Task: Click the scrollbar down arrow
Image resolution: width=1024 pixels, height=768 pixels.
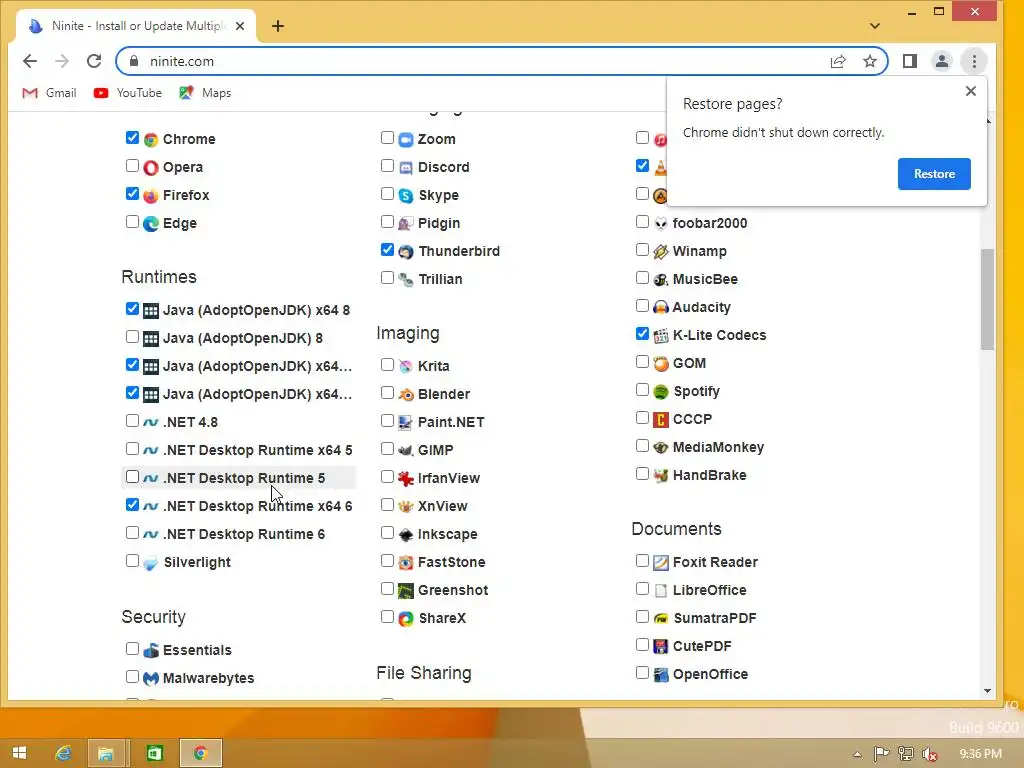Action: (x=987, y=691)
